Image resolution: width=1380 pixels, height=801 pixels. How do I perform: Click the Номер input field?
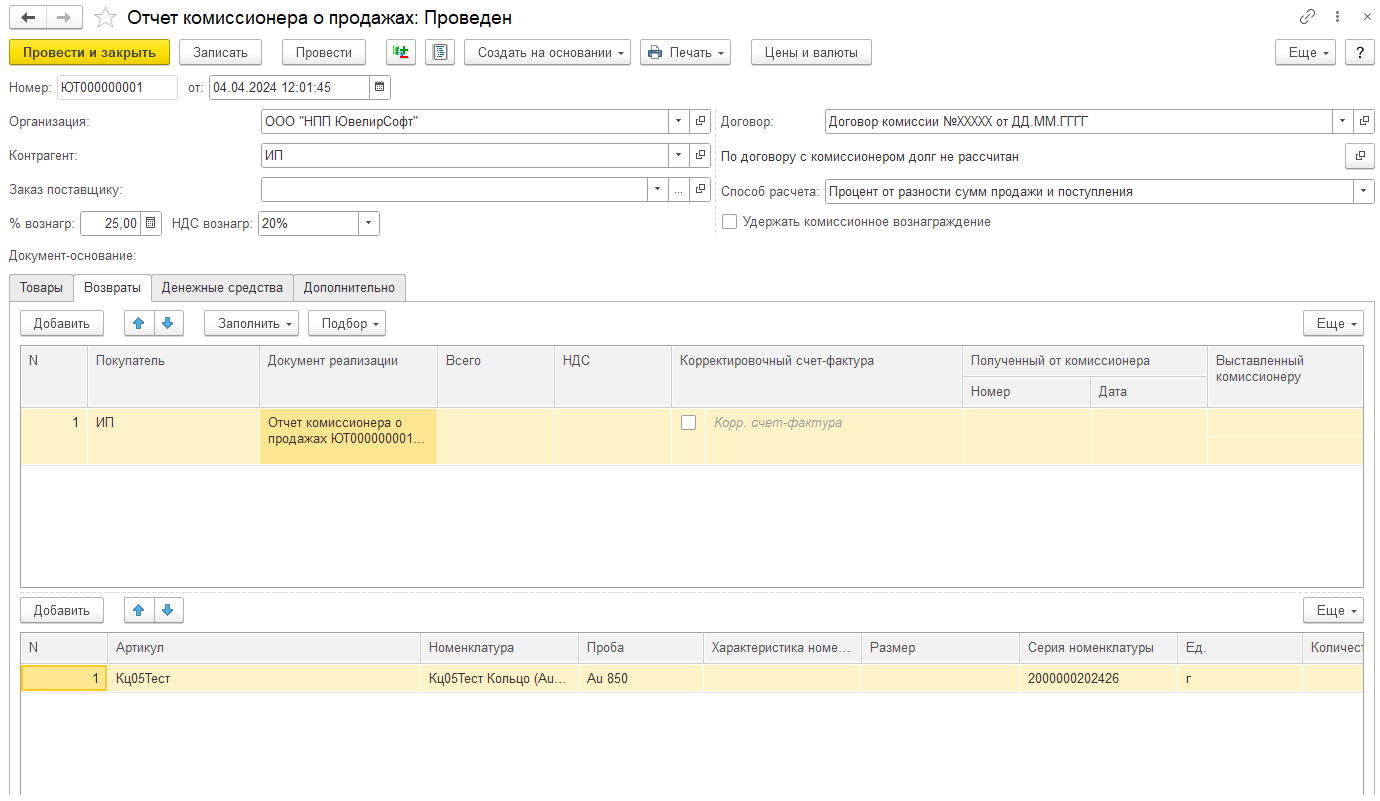tap(117, 87)
